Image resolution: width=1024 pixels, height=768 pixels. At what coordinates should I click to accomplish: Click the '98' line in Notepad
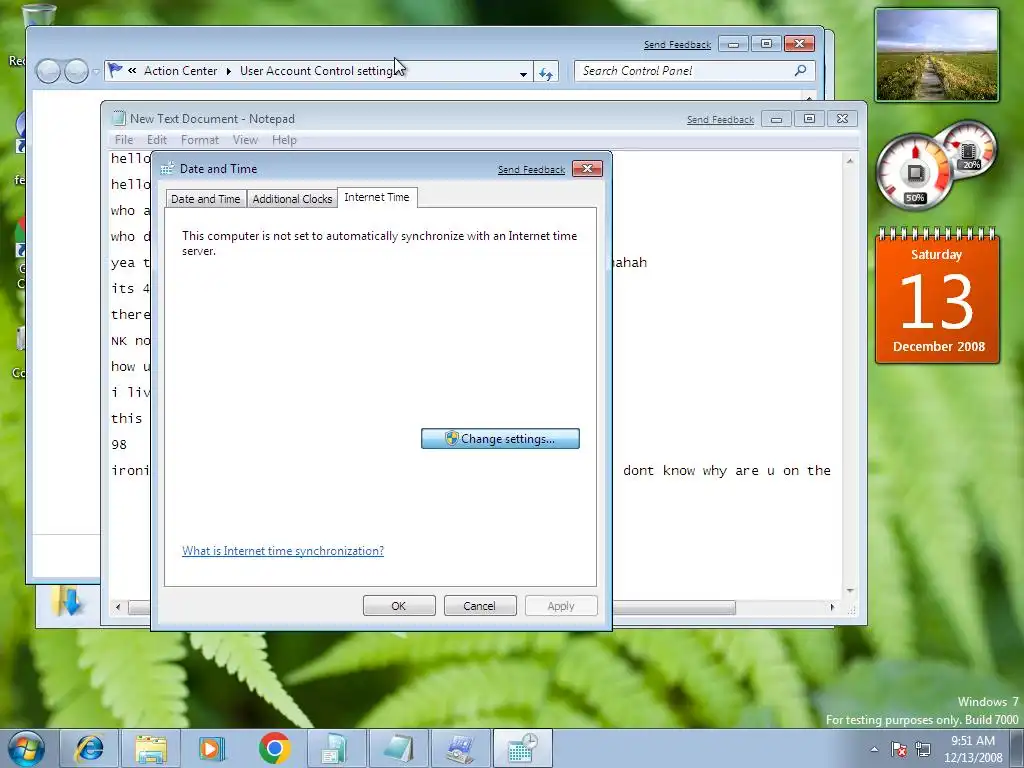119,445
